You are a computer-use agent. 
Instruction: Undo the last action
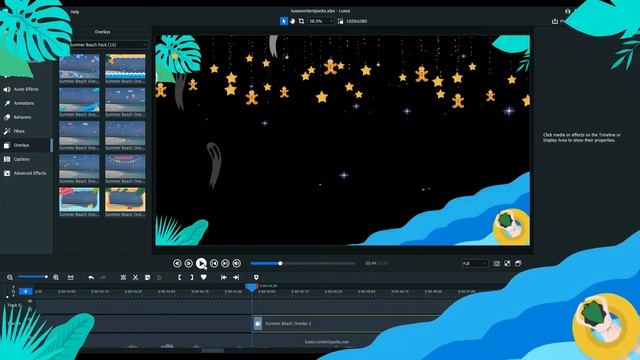(x=91, y=278)
